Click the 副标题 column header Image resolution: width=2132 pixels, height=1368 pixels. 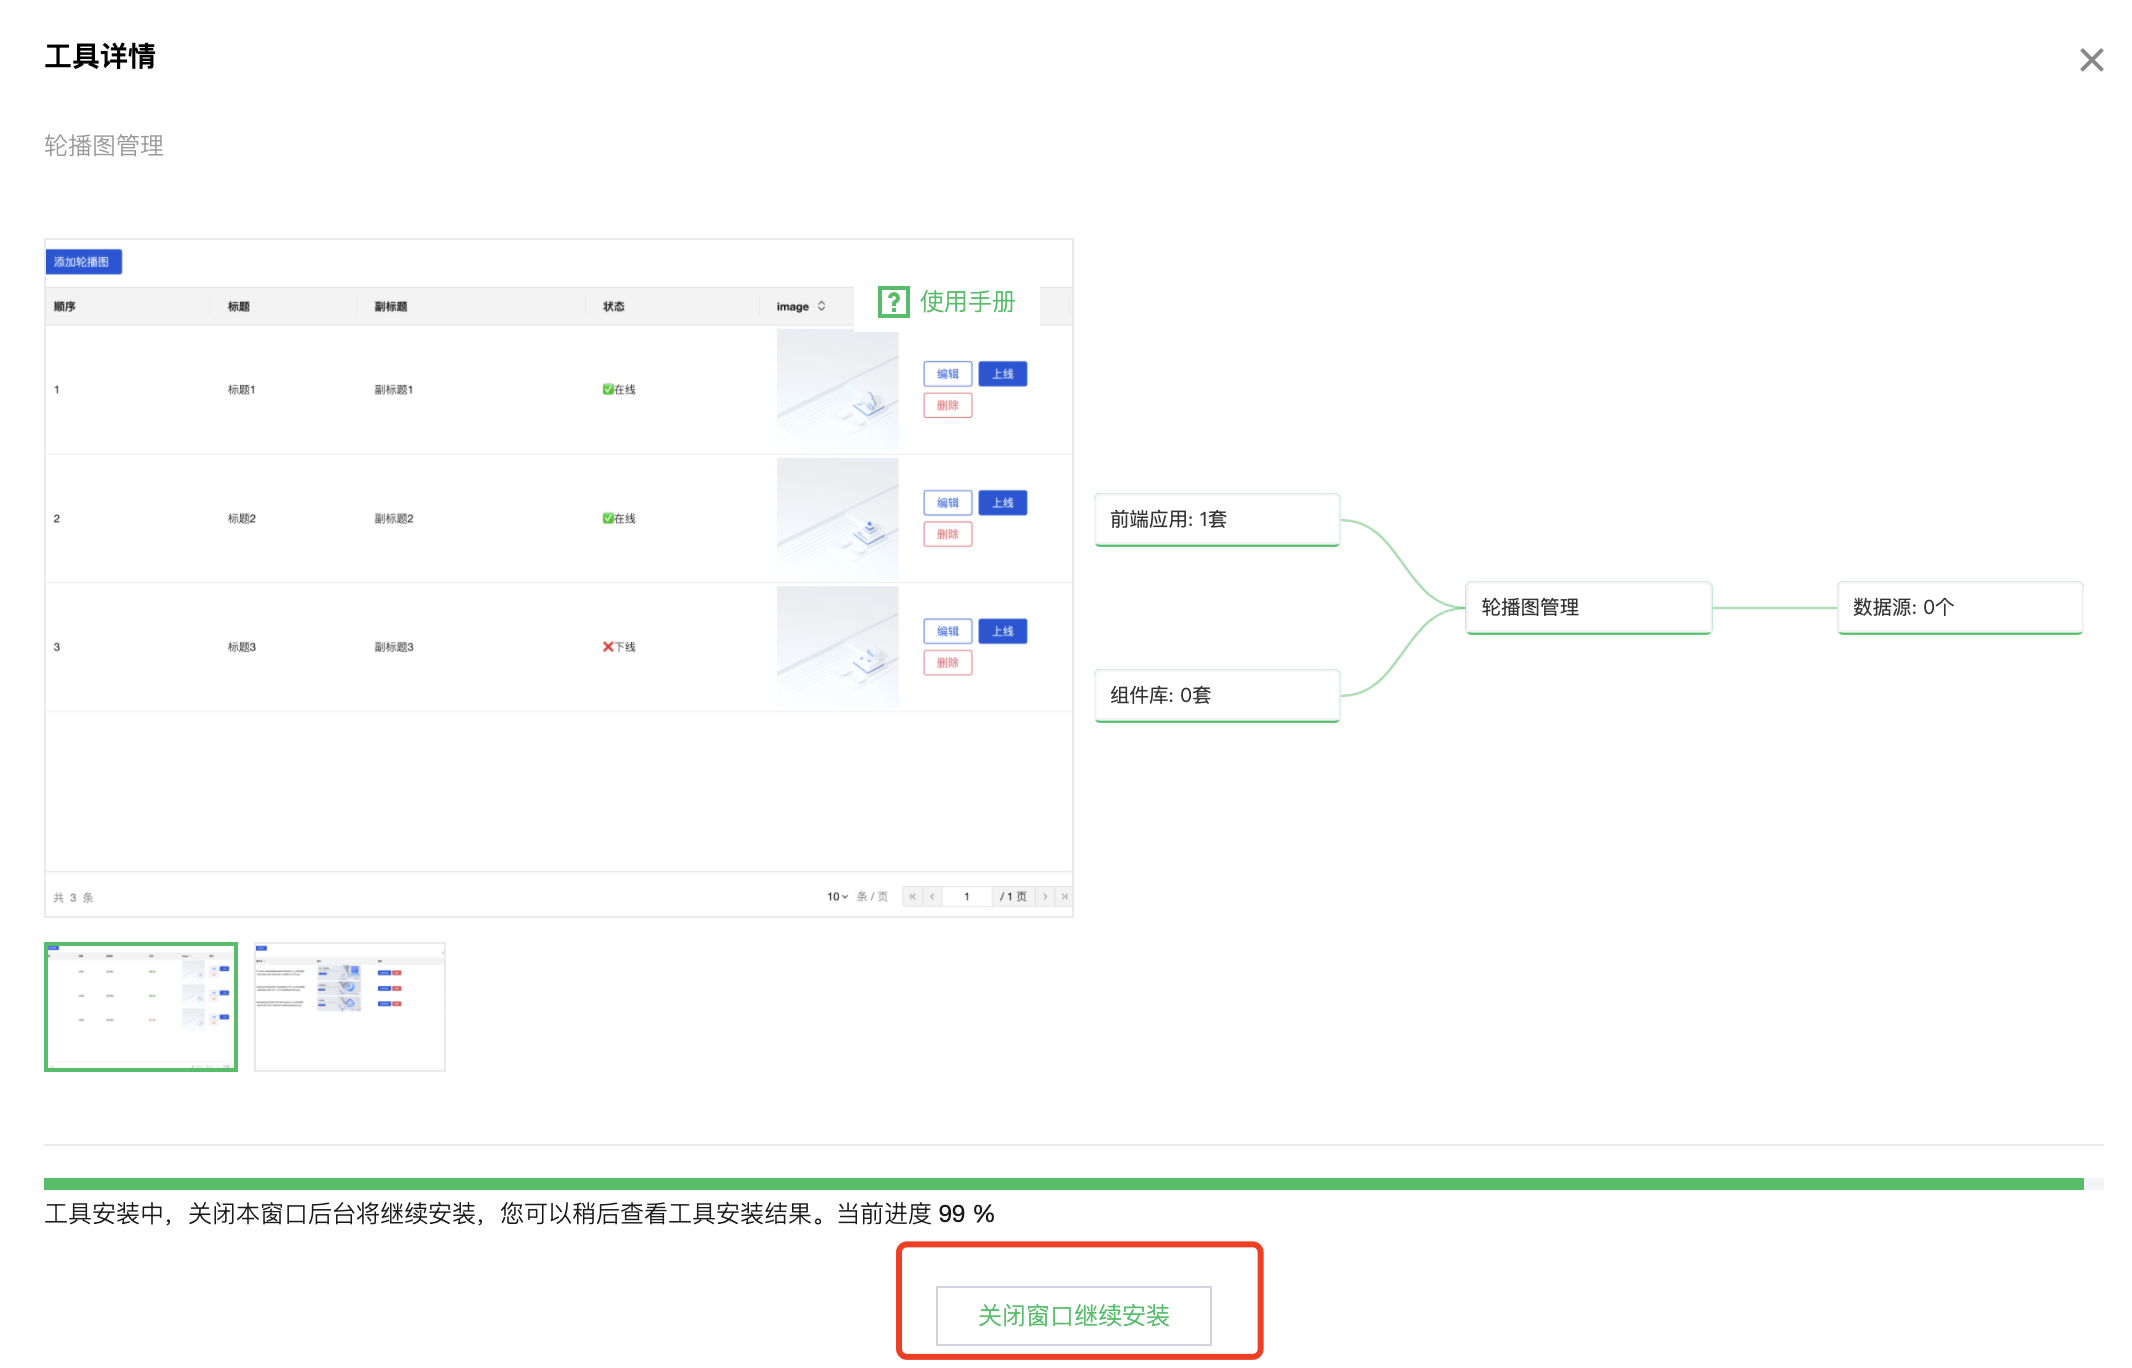[391, 306]
